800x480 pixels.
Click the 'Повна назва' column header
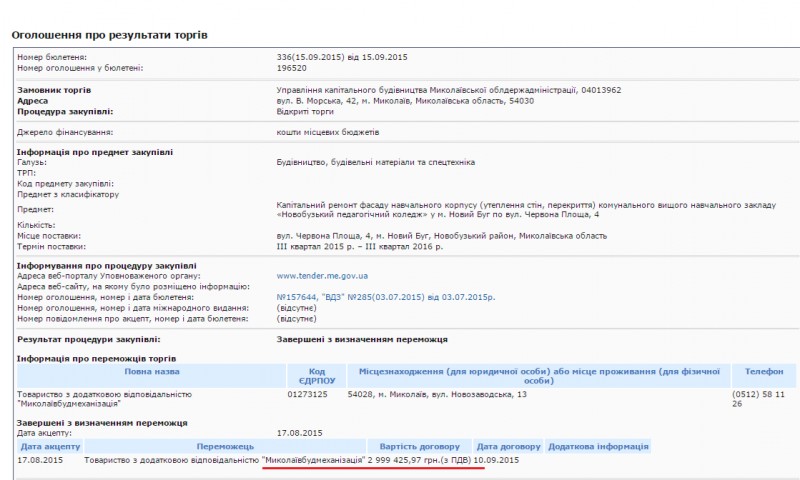(151, 371)
